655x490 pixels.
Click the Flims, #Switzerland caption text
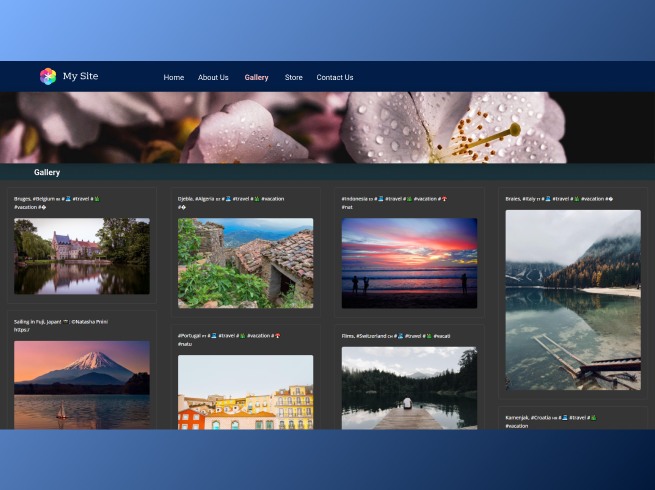[396, 336]
